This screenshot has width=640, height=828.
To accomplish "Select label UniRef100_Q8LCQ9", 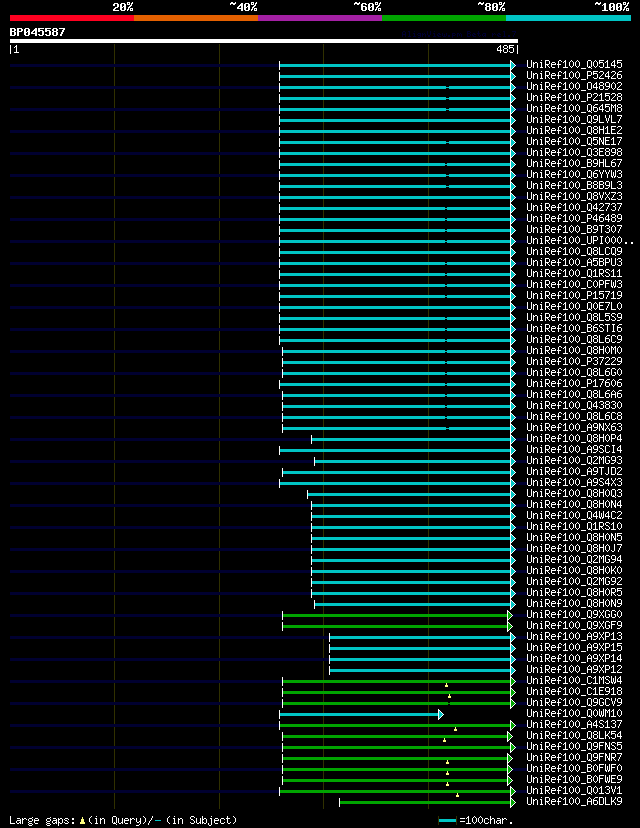I will click(x=574, y=251).
